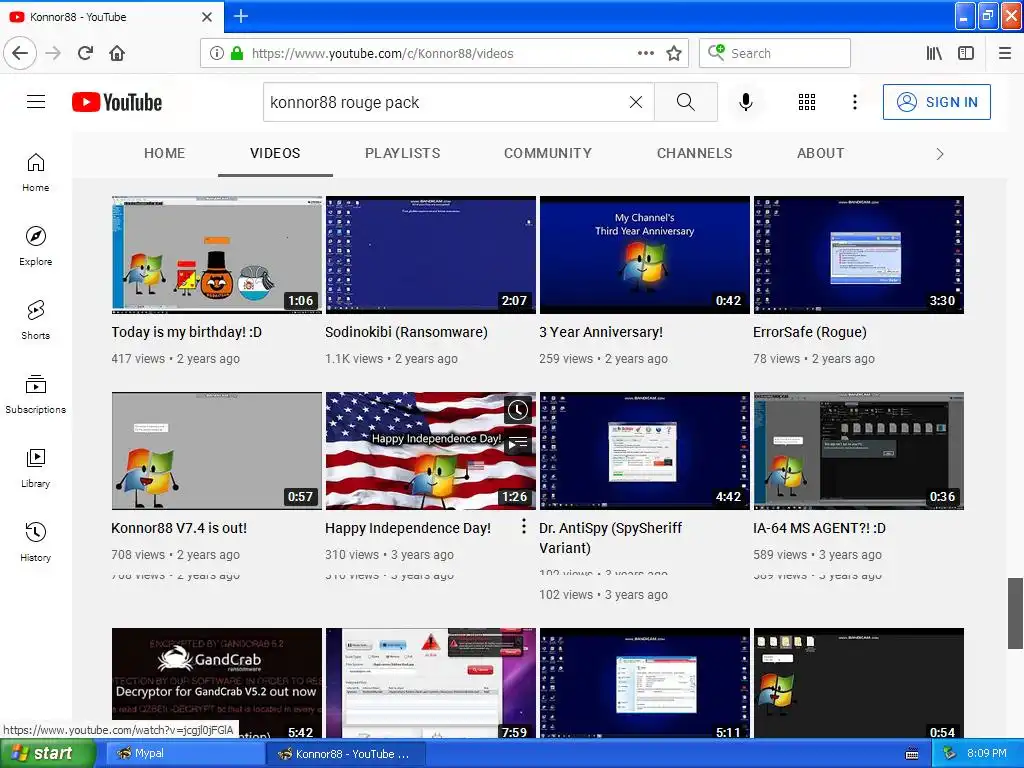Open Dr. AntiSpy video thumbnail

click(x=645, y=451)
